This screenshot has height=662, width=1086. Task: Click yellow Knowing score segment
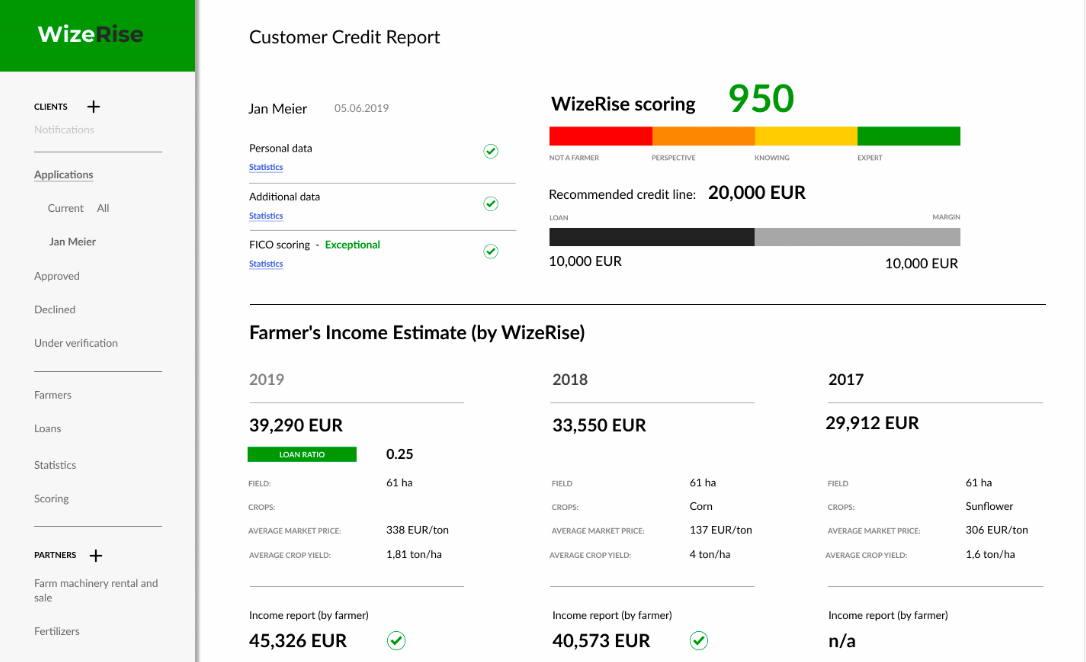pos(806,136)
